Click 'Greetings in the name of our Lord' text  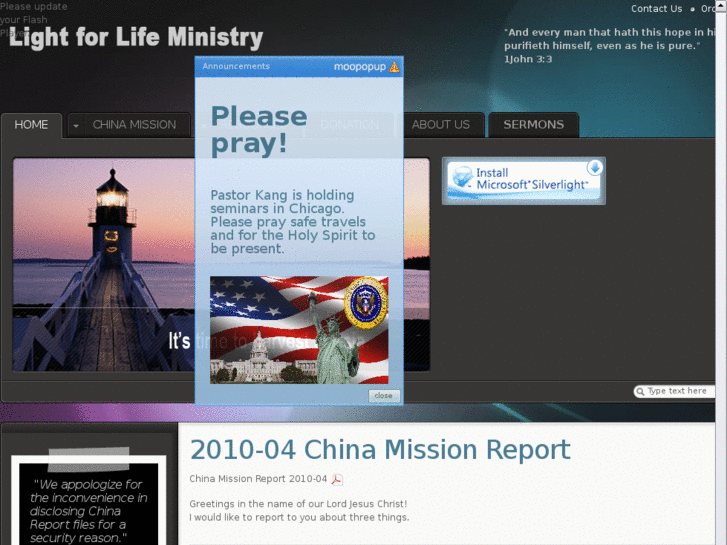click(x=298, y=504)
